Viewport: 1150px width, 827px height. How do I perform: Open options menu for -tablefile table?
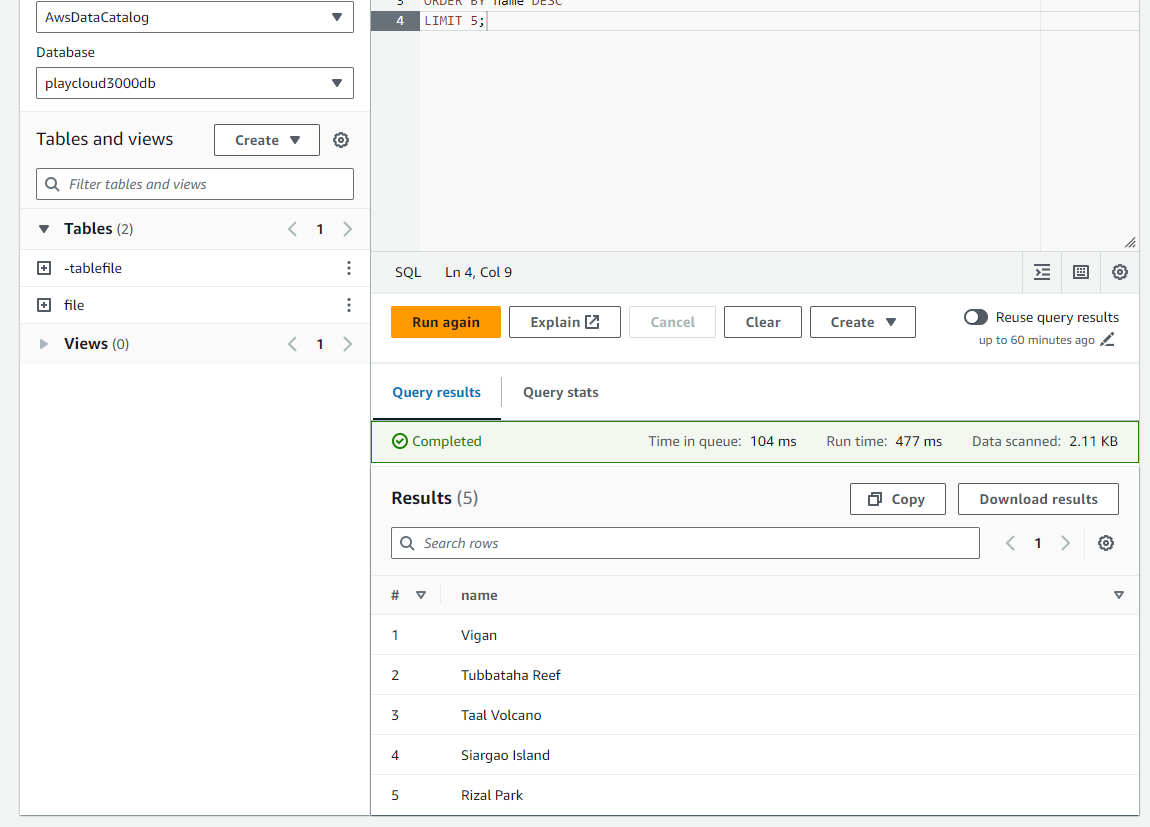(x=348, y=268)
